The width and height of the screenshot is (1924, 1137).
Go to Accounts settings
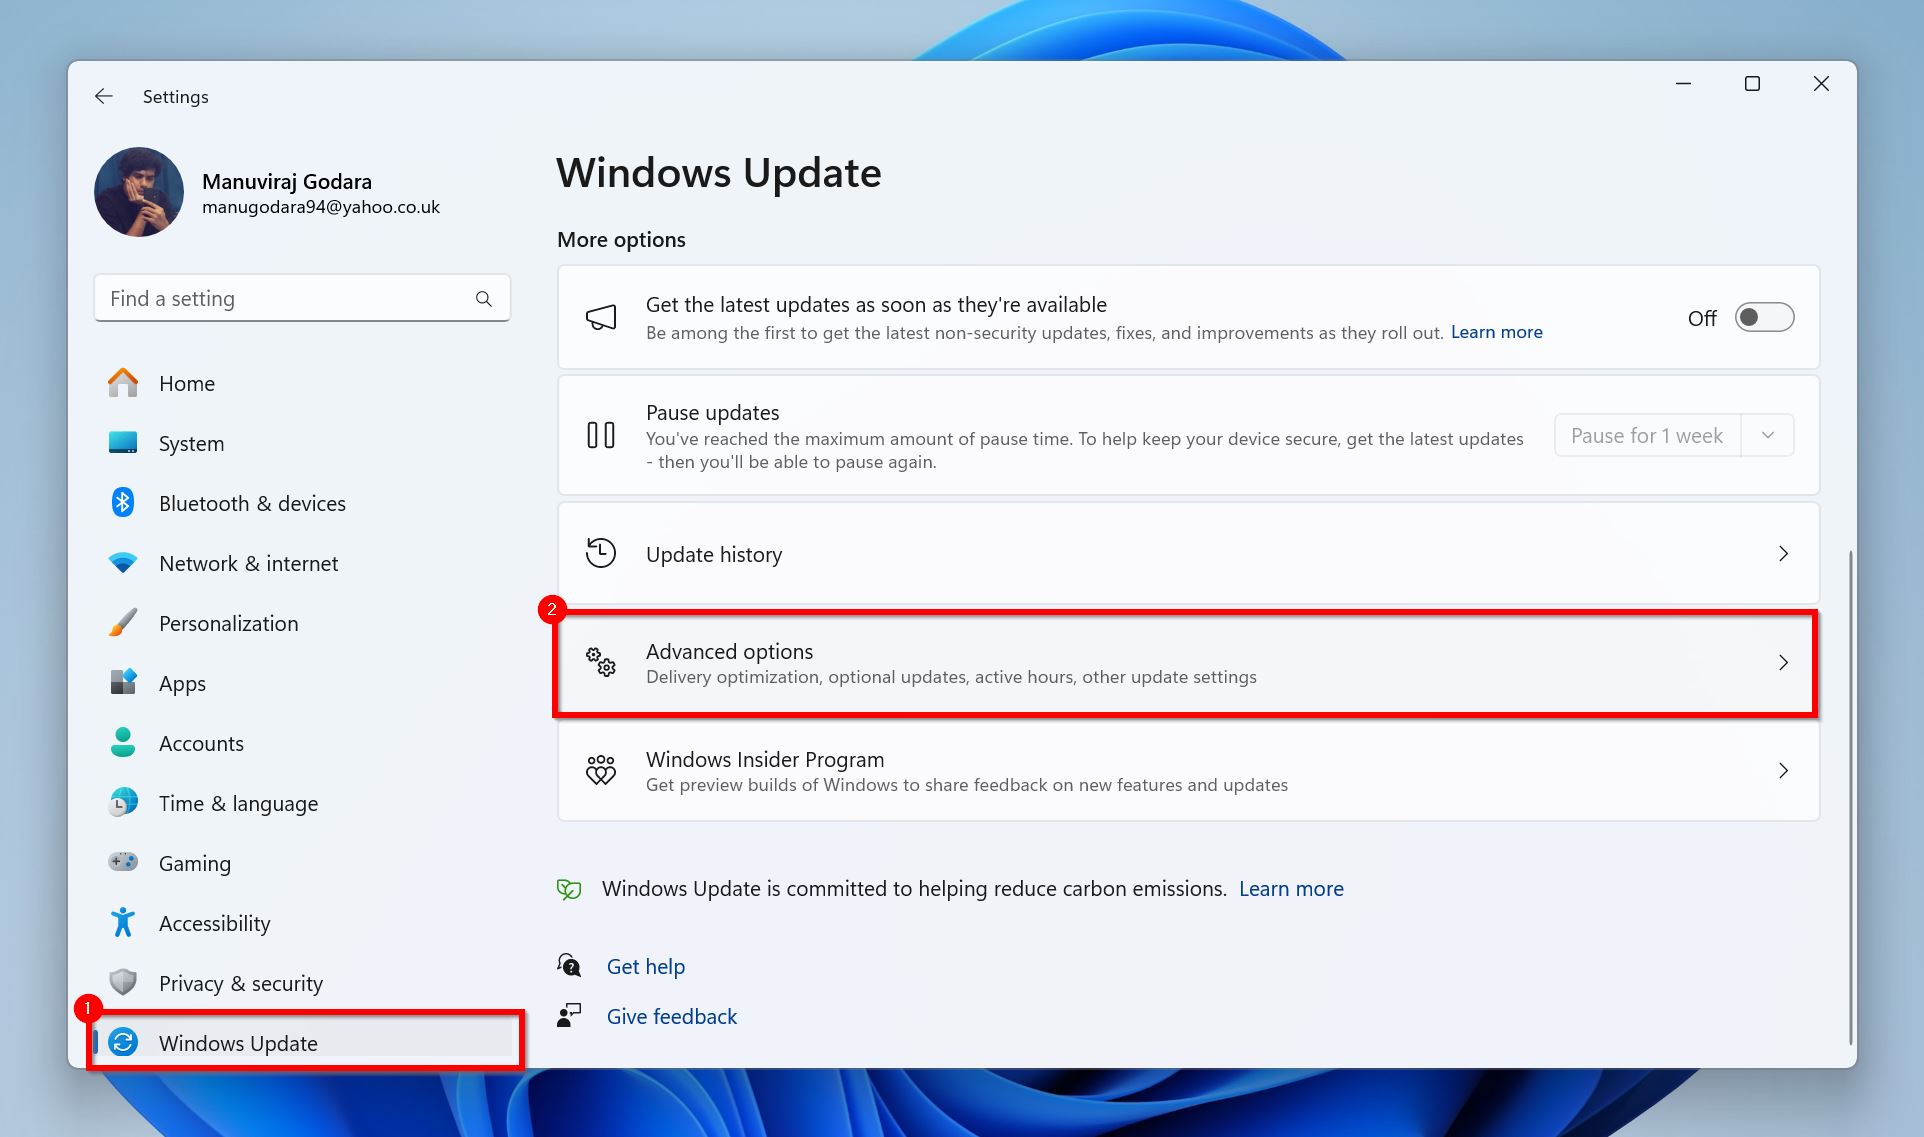pyautogui.click(x=302, y=743)
